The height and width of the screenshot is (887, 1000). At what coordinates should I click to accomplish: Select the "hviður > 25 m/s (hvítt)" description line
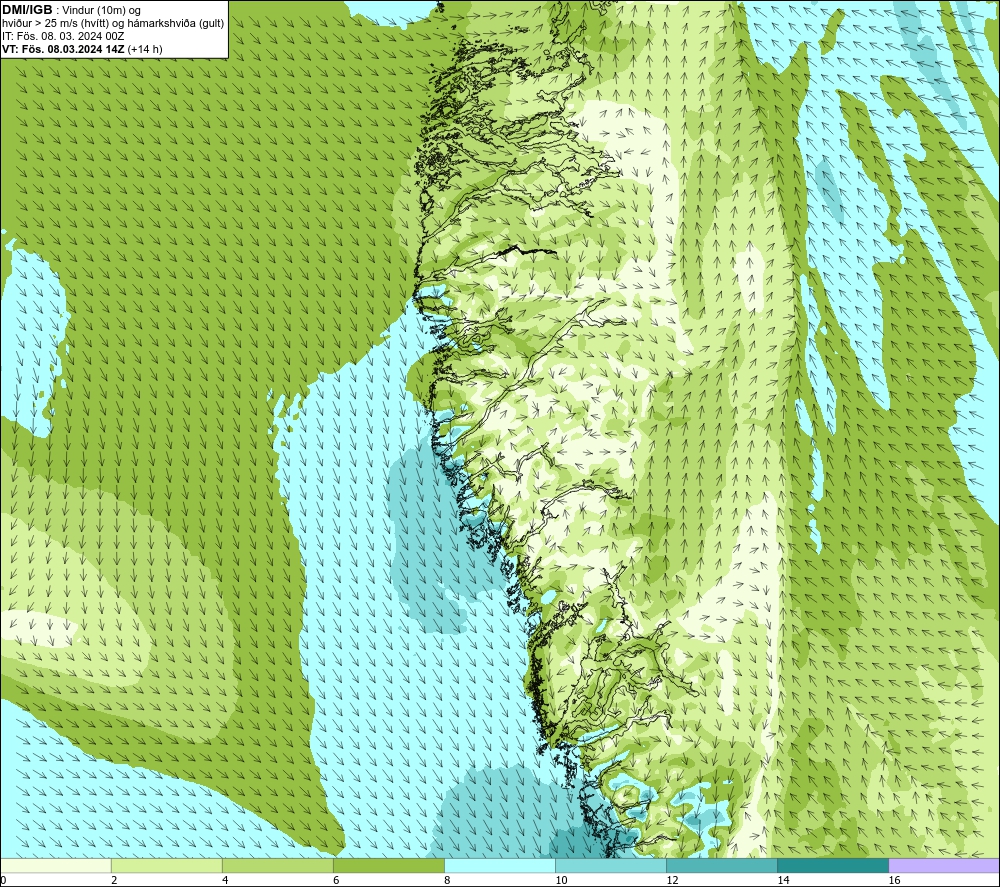point(113,24)
